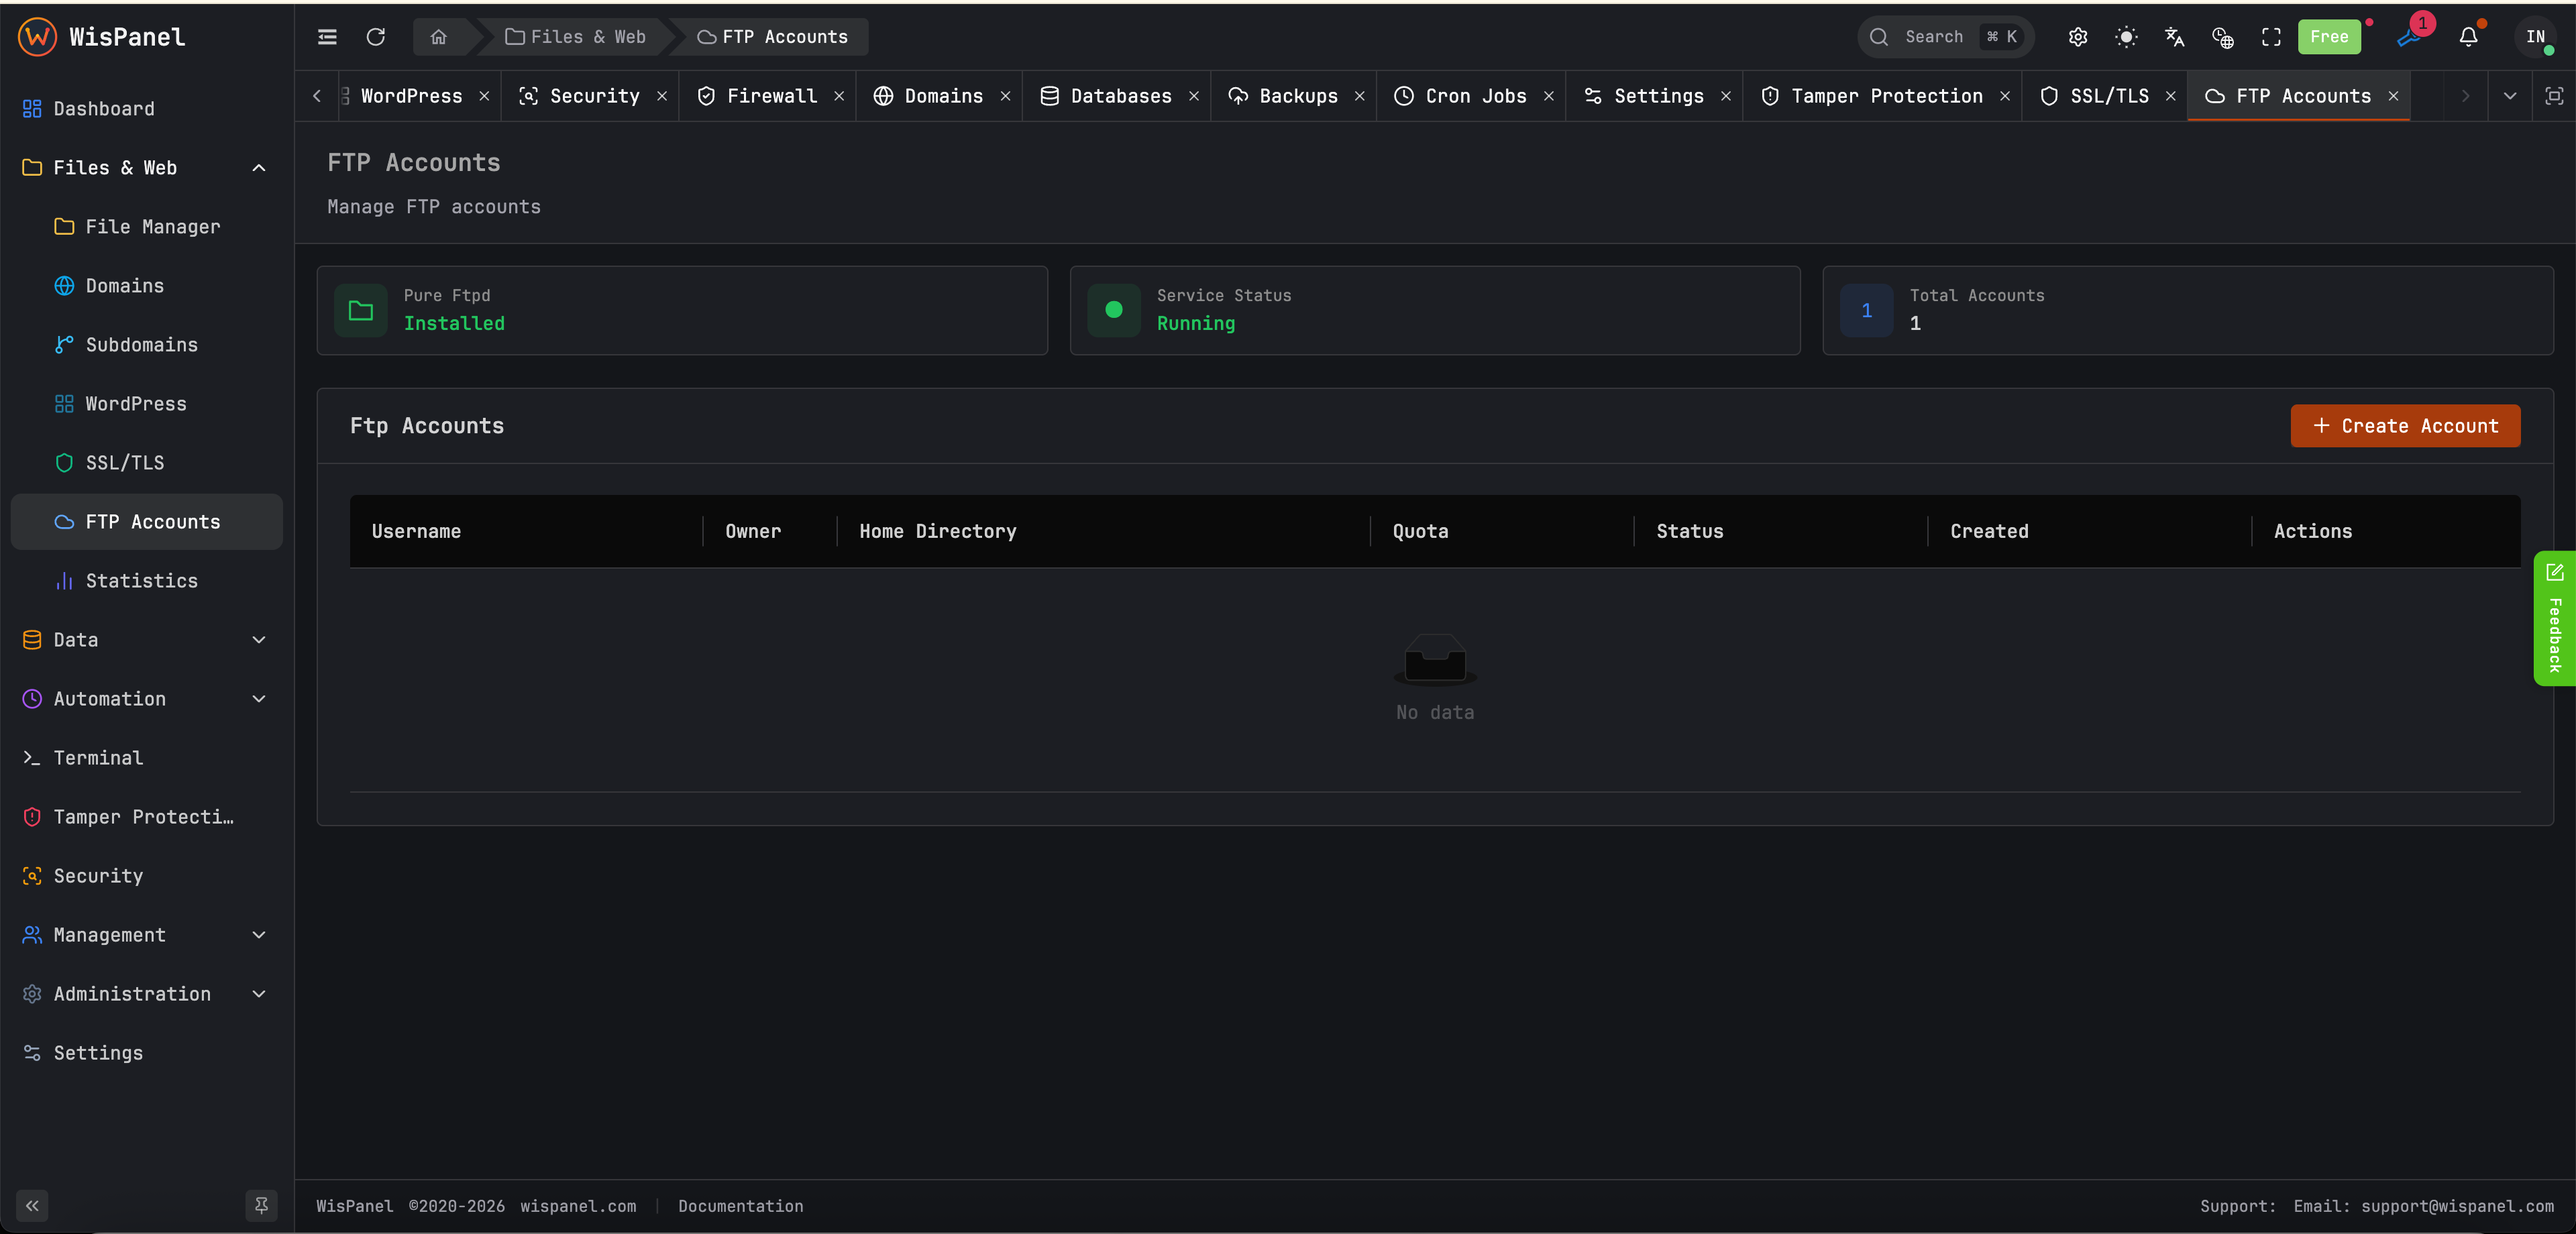Open Subdomains in sidebar

click(147, 344)
